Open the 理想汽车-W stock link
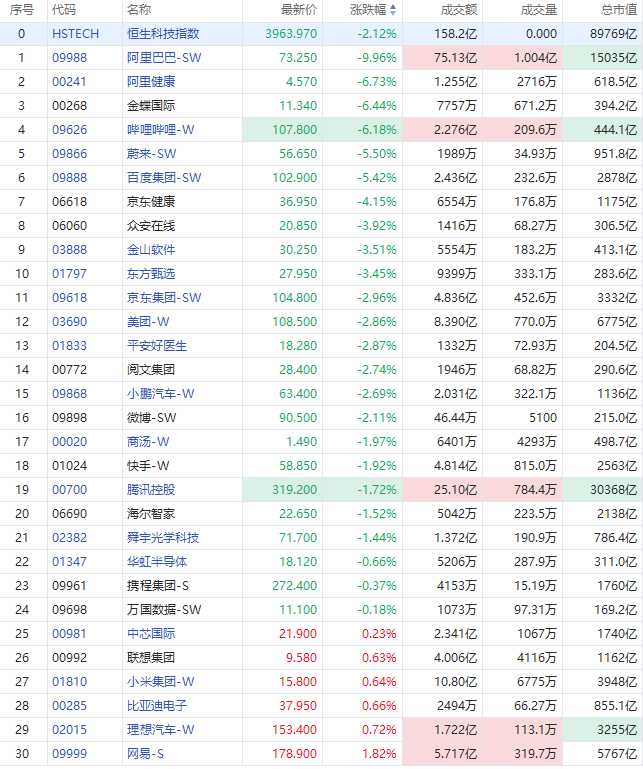The height and width of the screenshot is (769, 643). point(159,730)
